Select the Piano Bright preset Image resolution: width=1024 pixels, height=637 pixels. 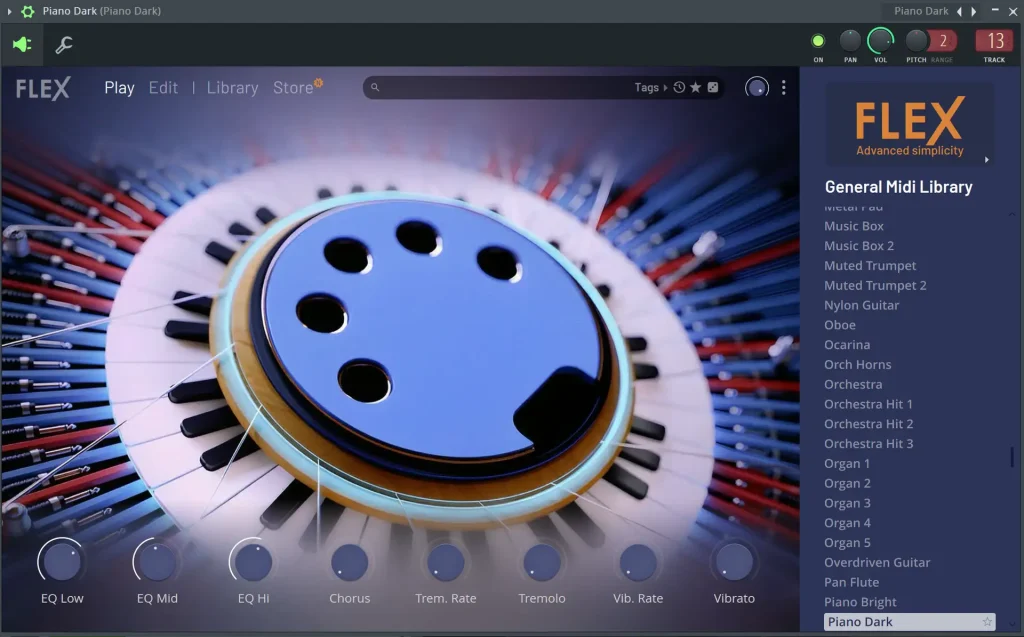point(860,602)
